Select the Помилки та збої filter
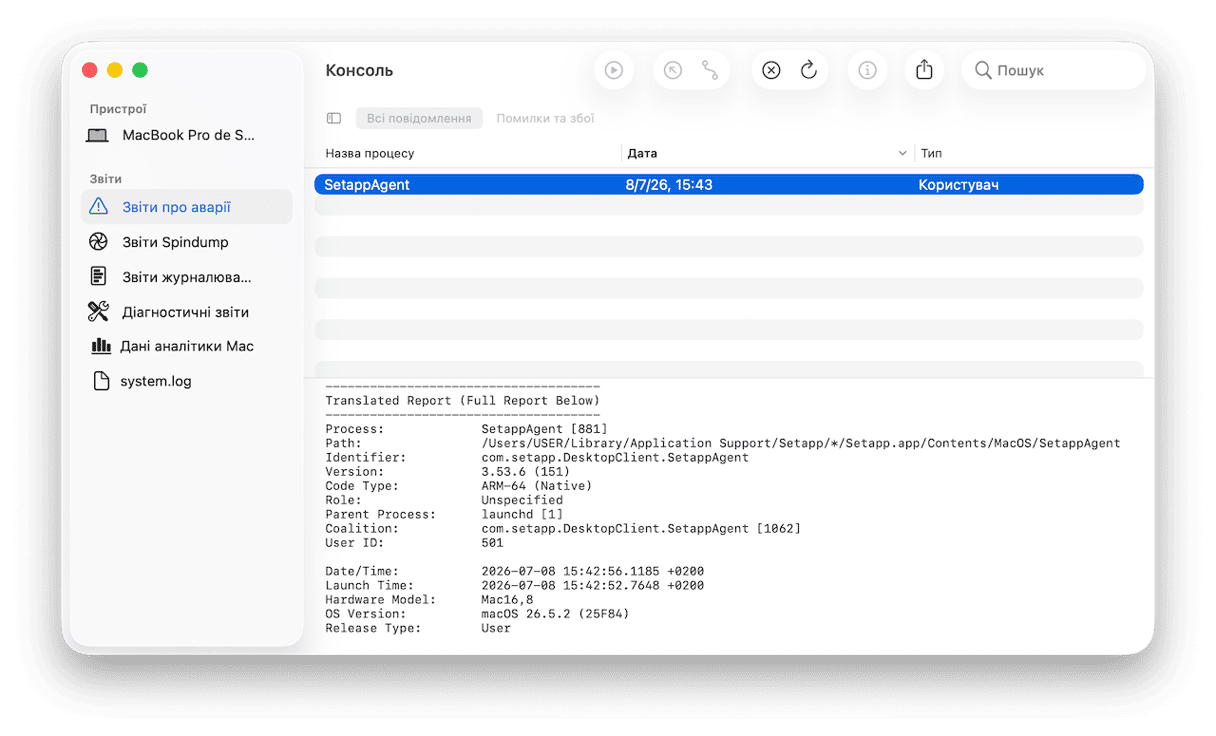Viewport: 1216px width, 736px height. (545, 118)
